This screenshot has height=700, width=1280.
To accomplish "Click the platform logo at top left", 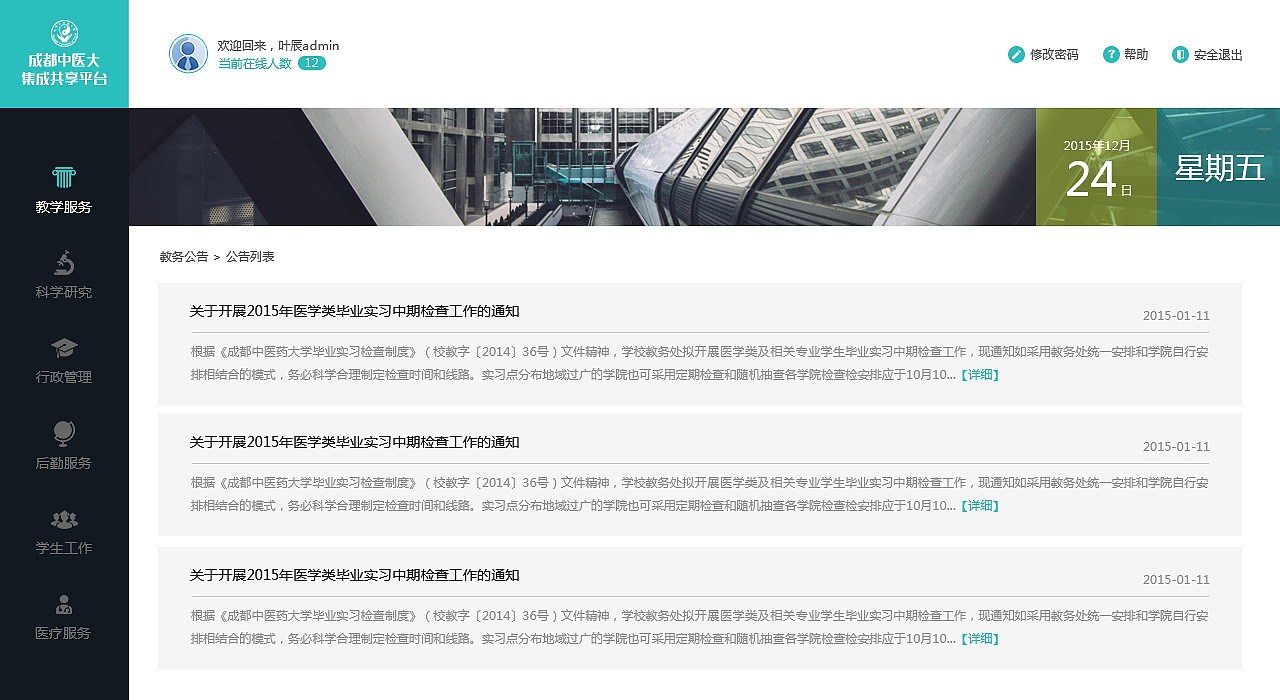I will point(64,54).
